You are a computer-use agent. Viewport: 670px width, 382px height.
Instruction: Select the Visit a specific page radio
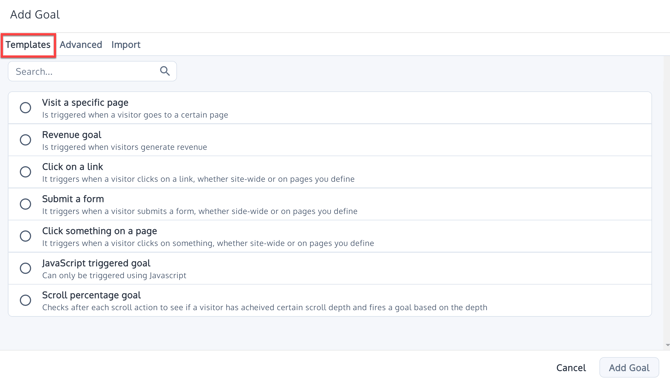click(x=26, y=108)
